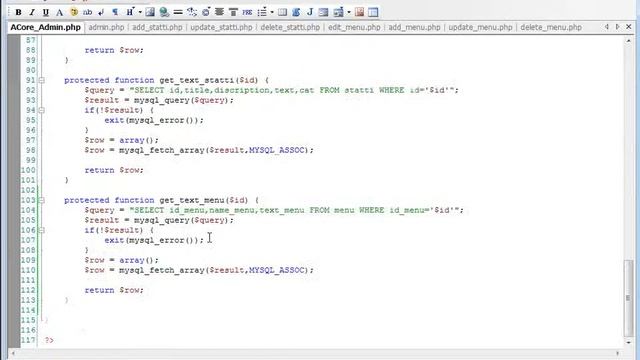This screenshot has height=360, width=640.
Task: Toggle bold formatting with the B icon
Action: [x=18, y=12]
